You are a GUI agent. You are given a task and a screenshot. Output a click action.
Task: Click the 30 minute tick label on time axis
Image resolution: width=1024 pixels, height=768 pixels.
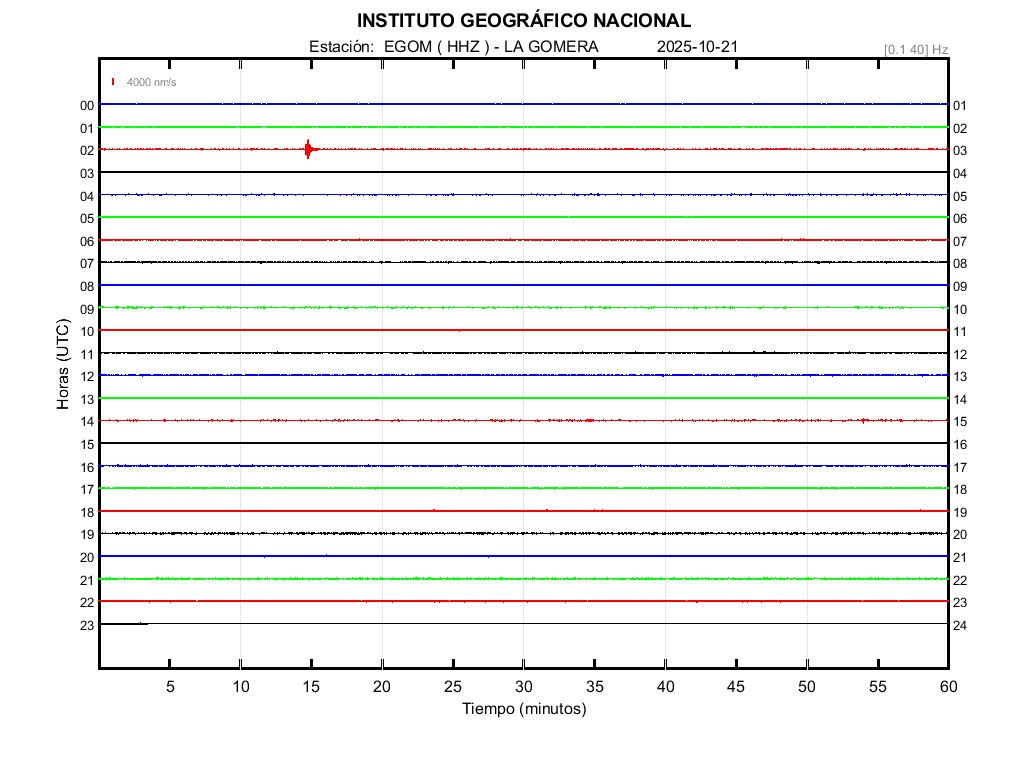tap(523, 686)
